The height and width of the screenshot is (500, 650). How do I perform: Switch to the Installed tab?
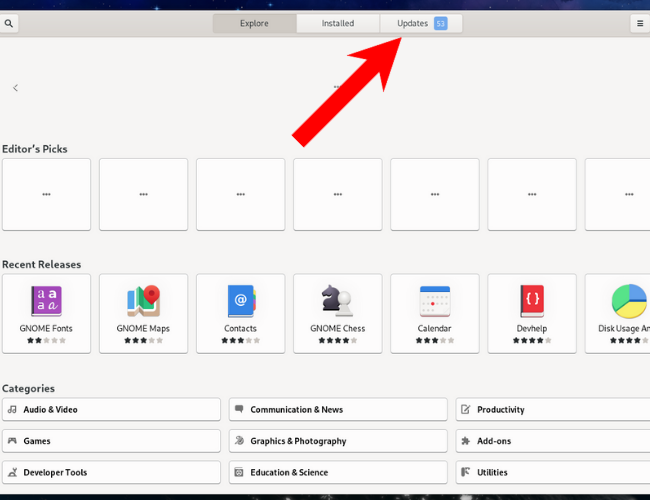[x=337, y=23]
